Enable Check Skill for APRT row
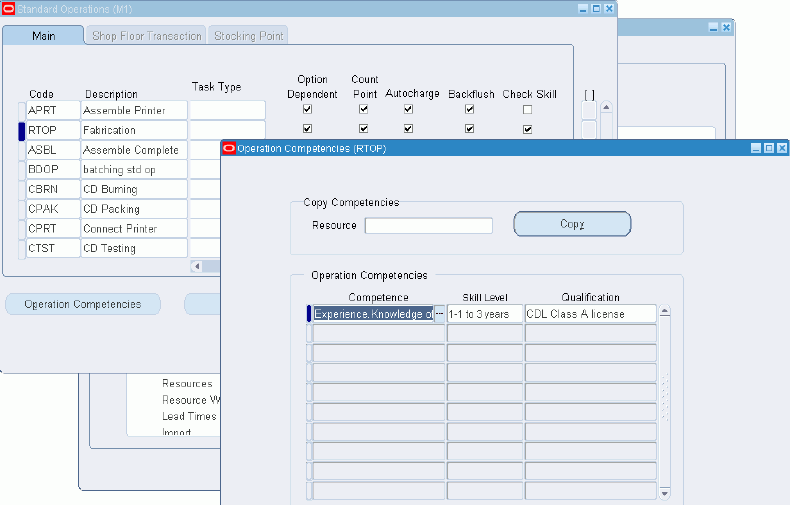This screenshot has height=505, width=790. click(x=528, y=109)
